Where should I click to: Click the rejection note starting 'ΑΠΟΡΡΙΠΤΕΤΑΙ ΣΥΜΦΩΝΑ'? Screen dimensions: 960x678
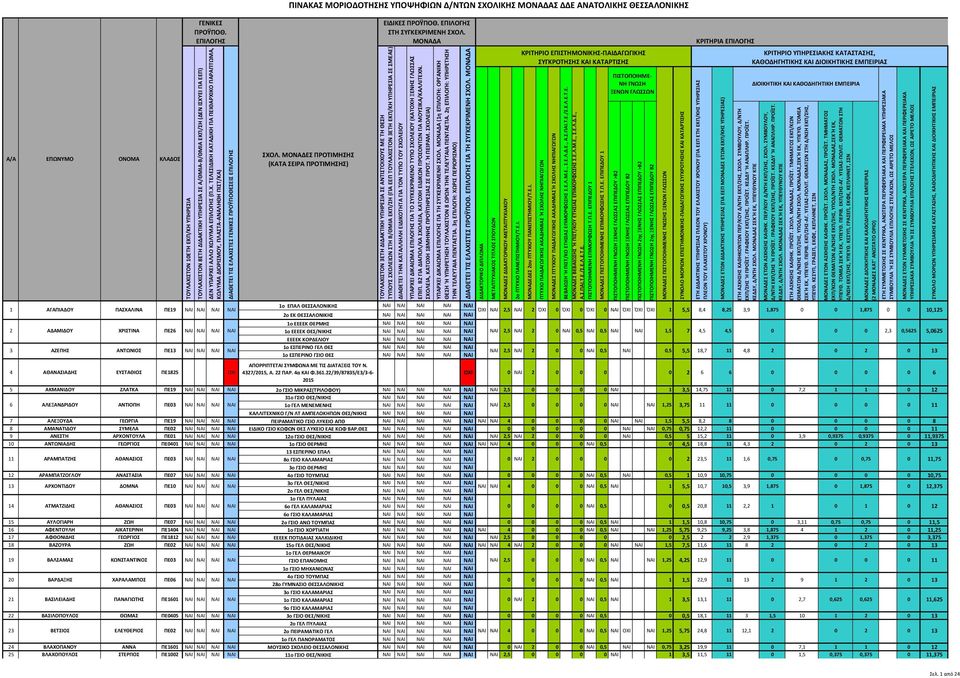tap(308, 372)
